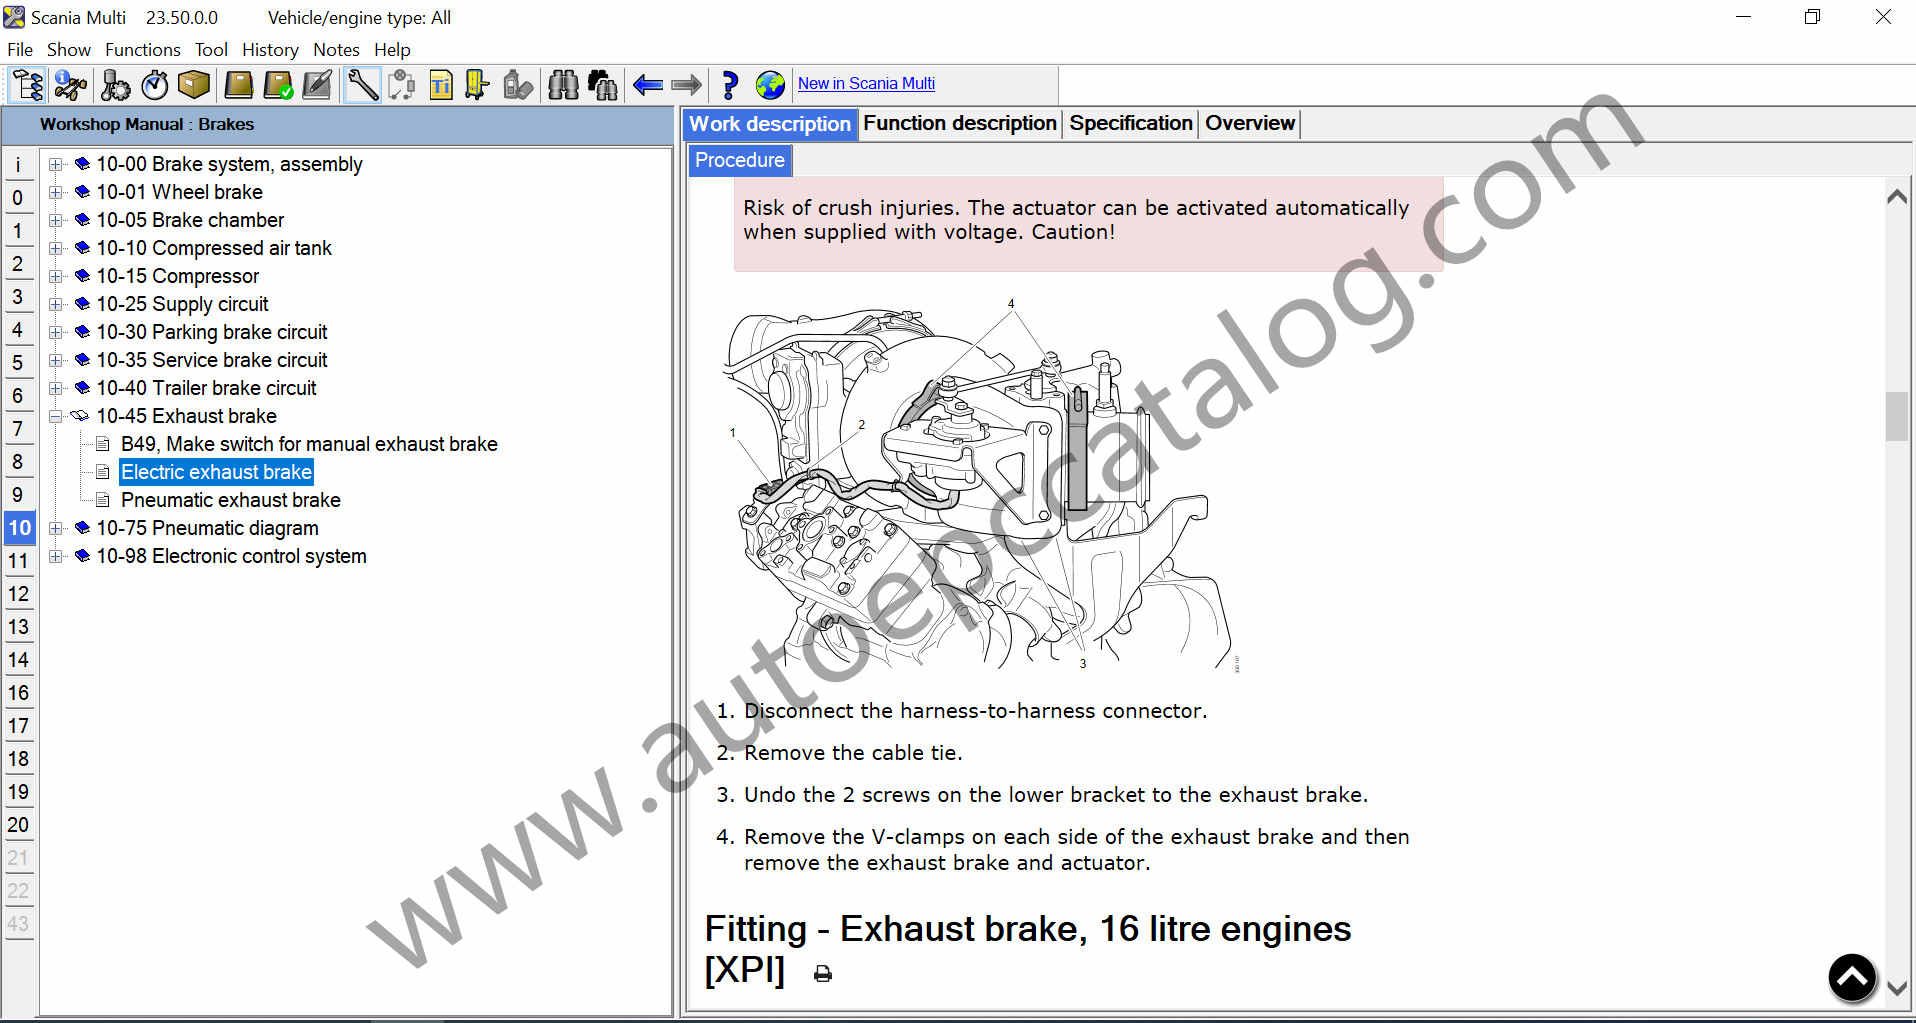Select main group 5 in sidebar
1916x1023 pixels.
(x=18, y=362)
